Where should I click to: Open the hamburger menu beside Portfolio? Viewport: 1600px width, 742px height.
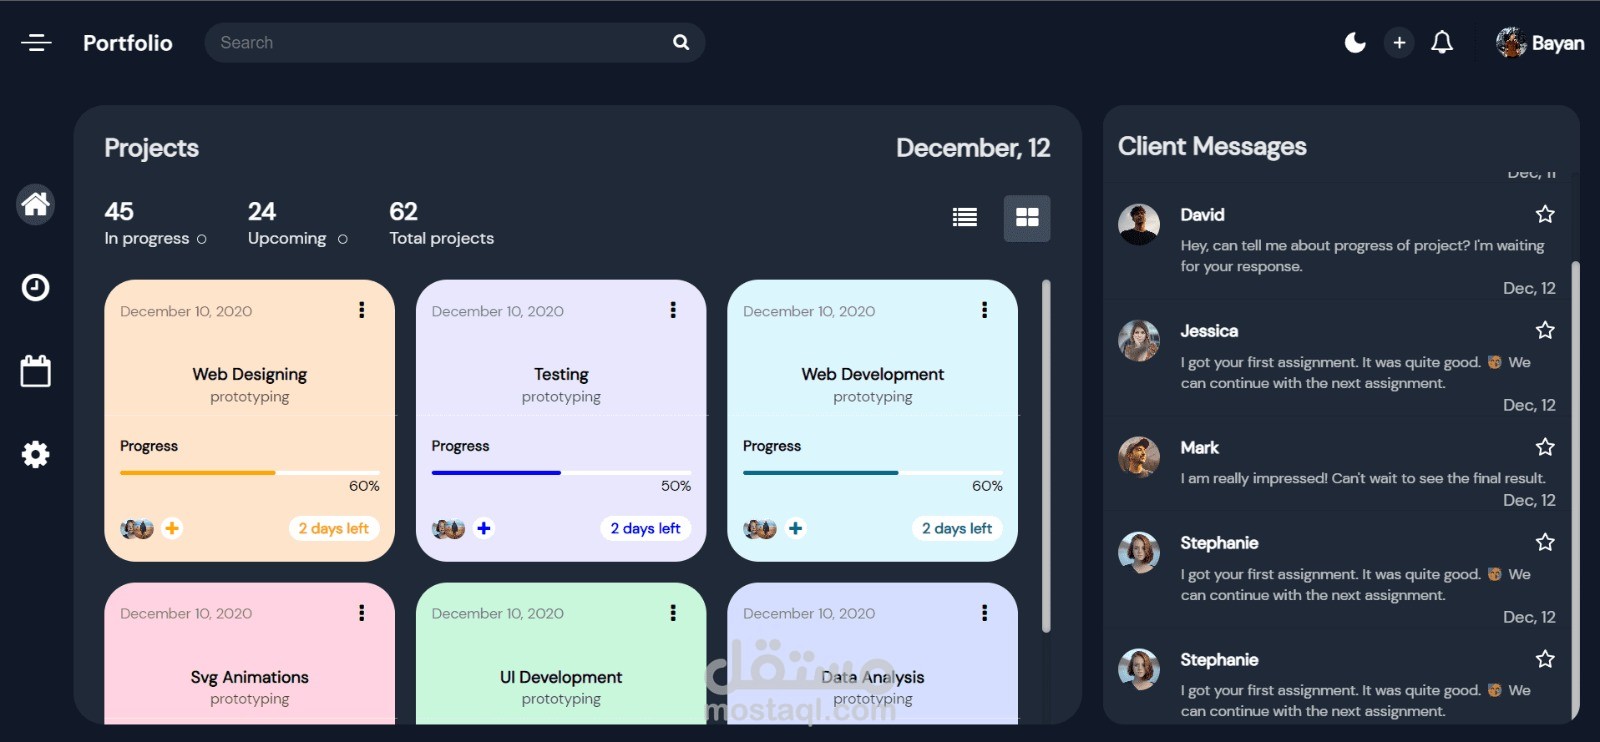pyautogui.click(x=36, y=42)
